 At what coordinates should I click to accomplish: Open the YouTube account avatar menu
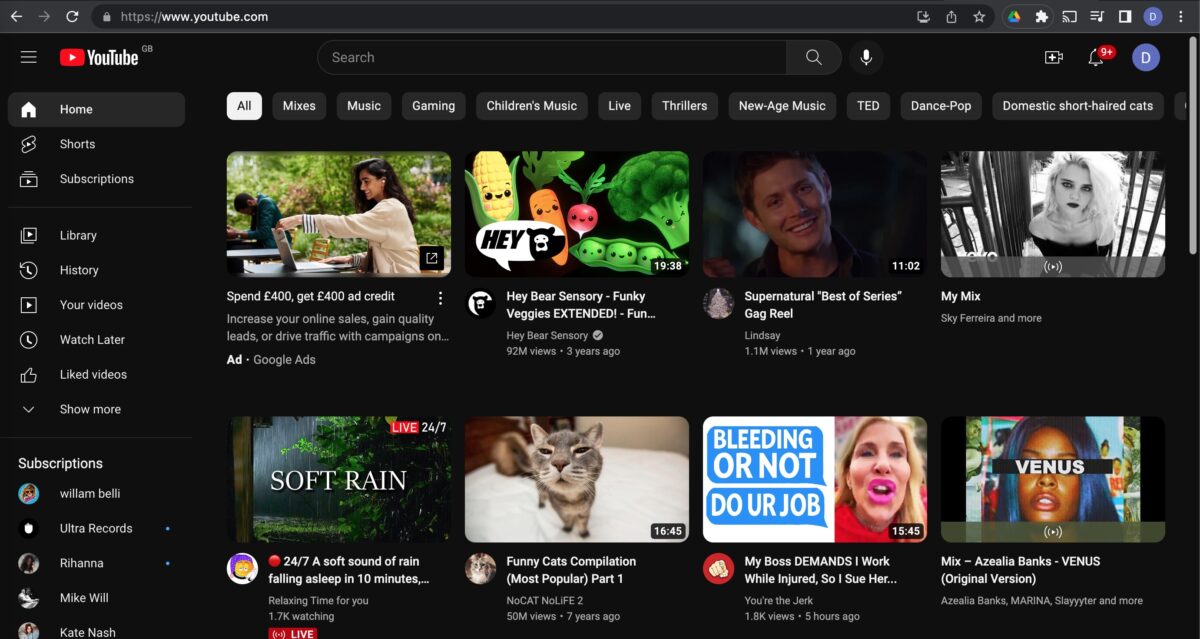coord(1146,57)
